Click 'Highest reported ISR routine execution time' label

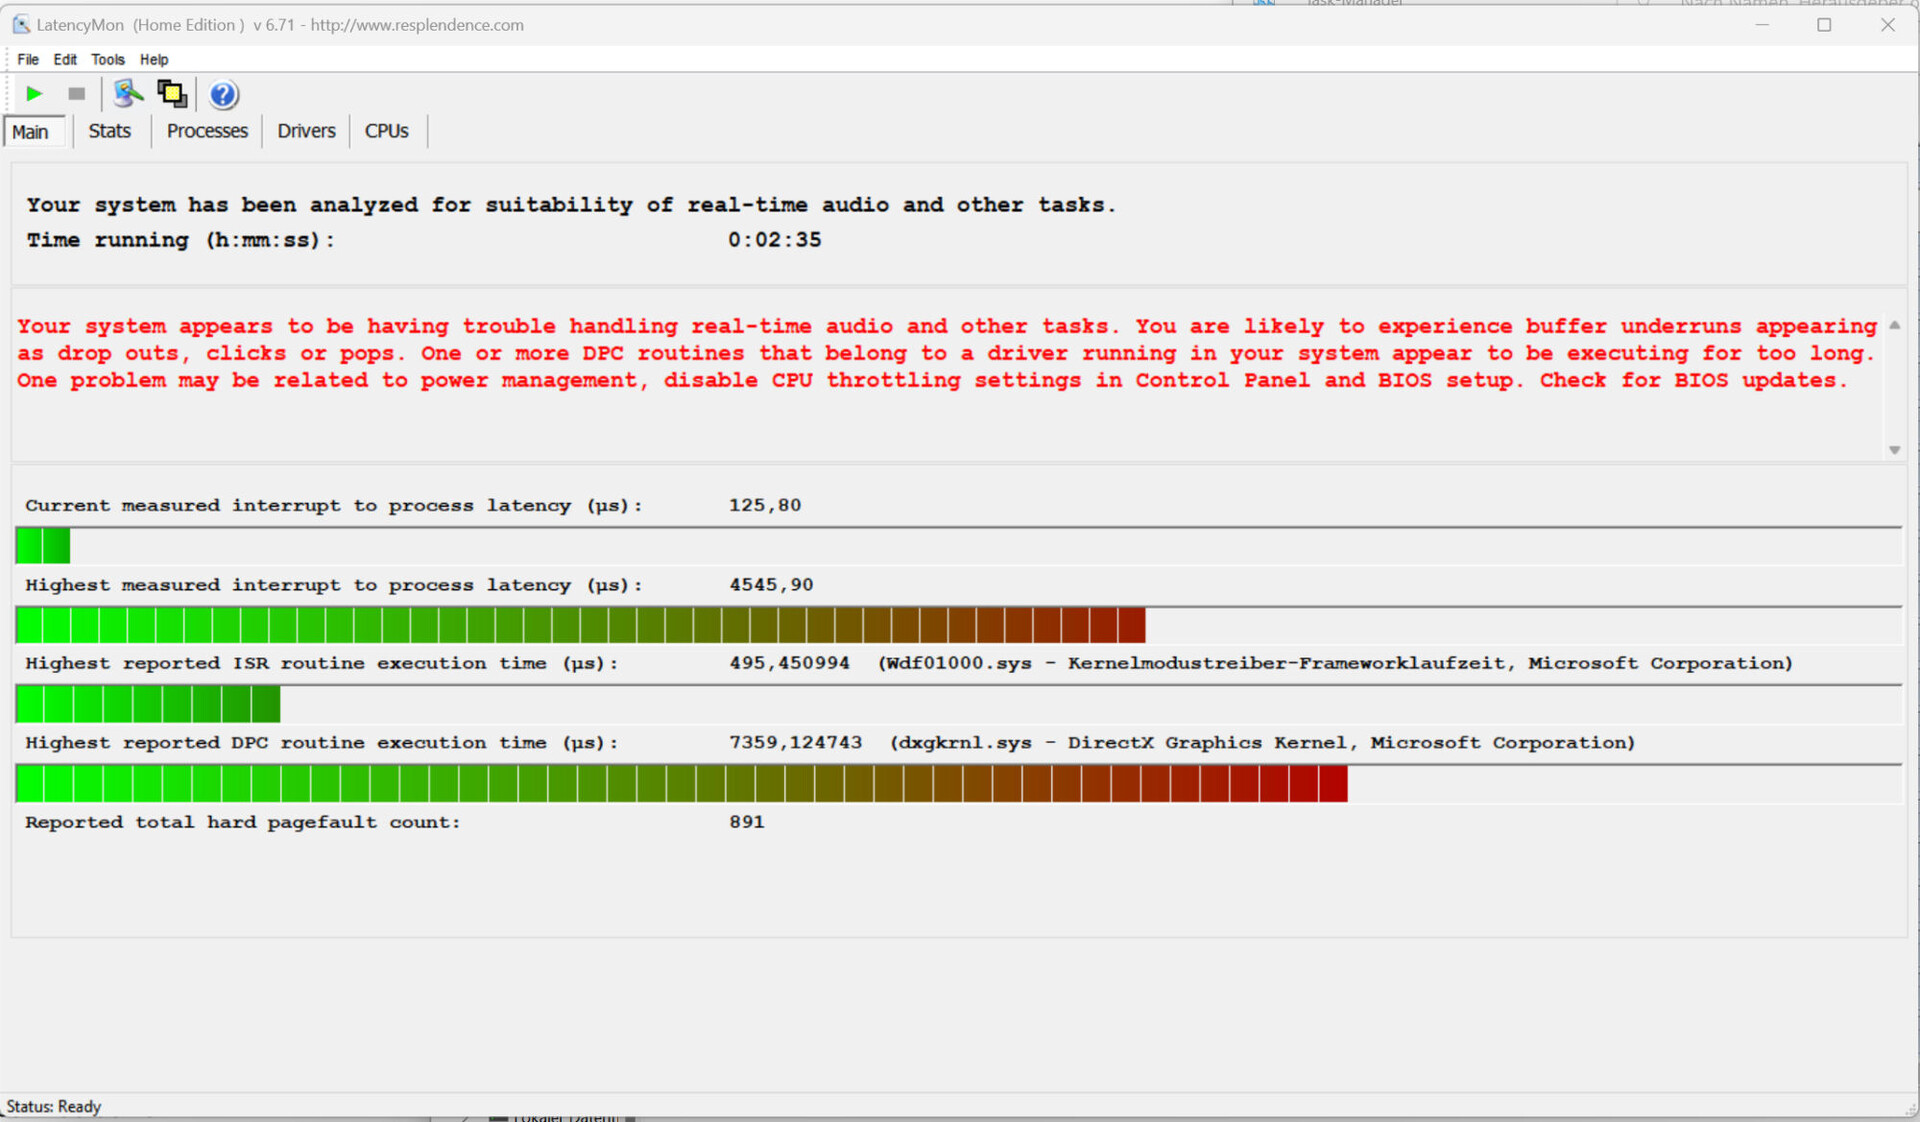pos(322,663)
